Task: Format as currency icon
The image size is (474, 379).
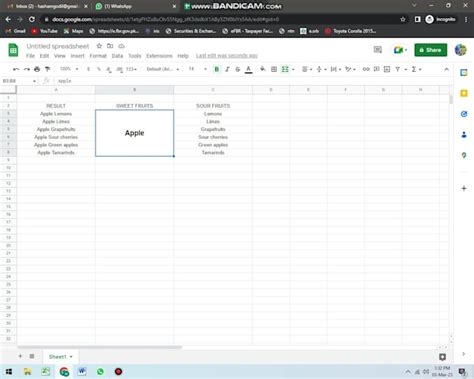Action: click(88, 69)
